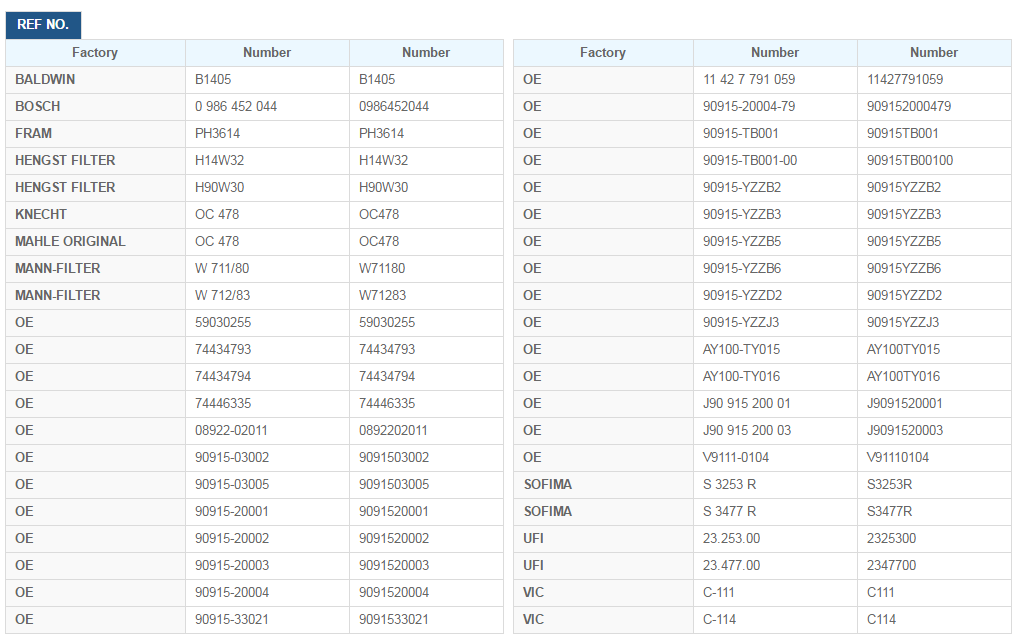
Task: Click number V9111-0104
Action: pos(736,457)
